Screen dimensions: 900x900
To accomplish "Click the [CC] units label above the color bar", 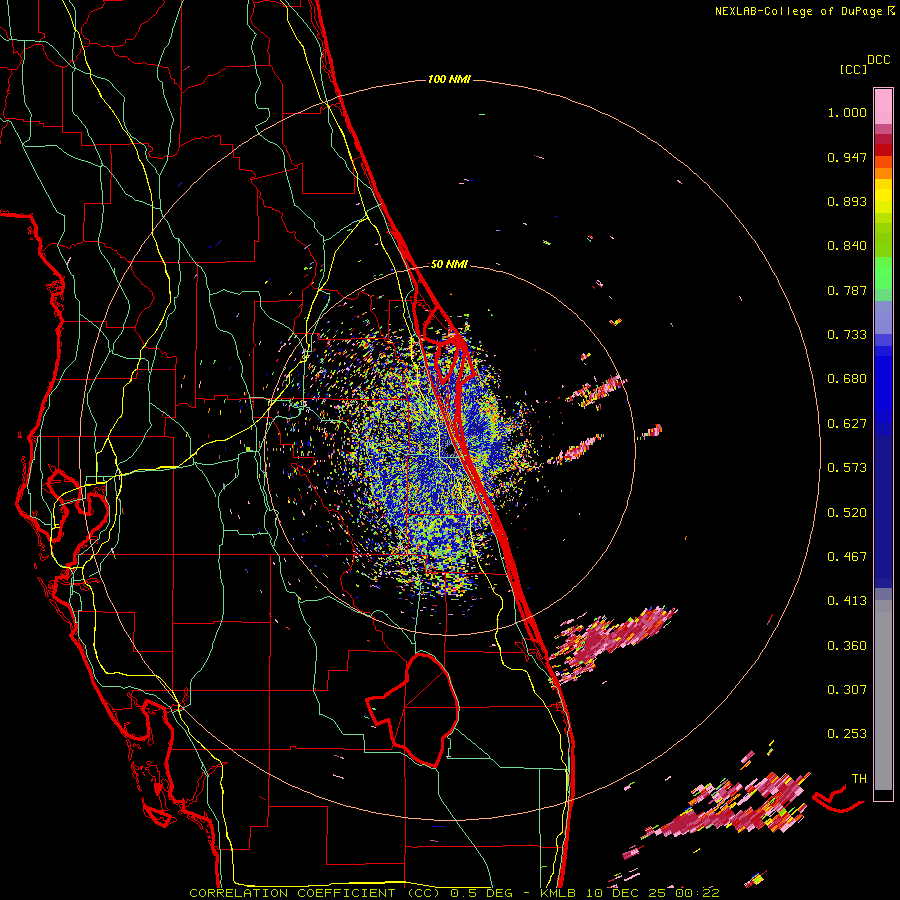I will [853, 69].
